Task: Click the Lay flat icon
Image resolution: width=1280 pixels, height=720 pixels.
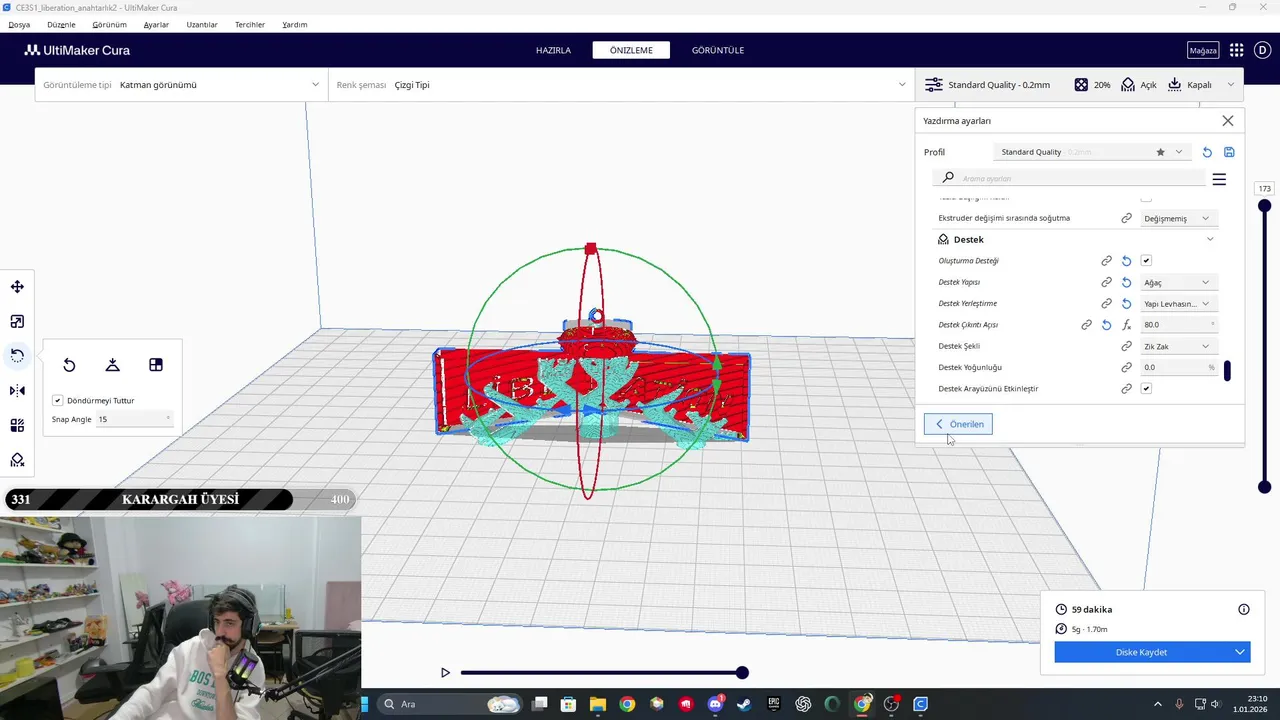Action: (x=112, y=365)
